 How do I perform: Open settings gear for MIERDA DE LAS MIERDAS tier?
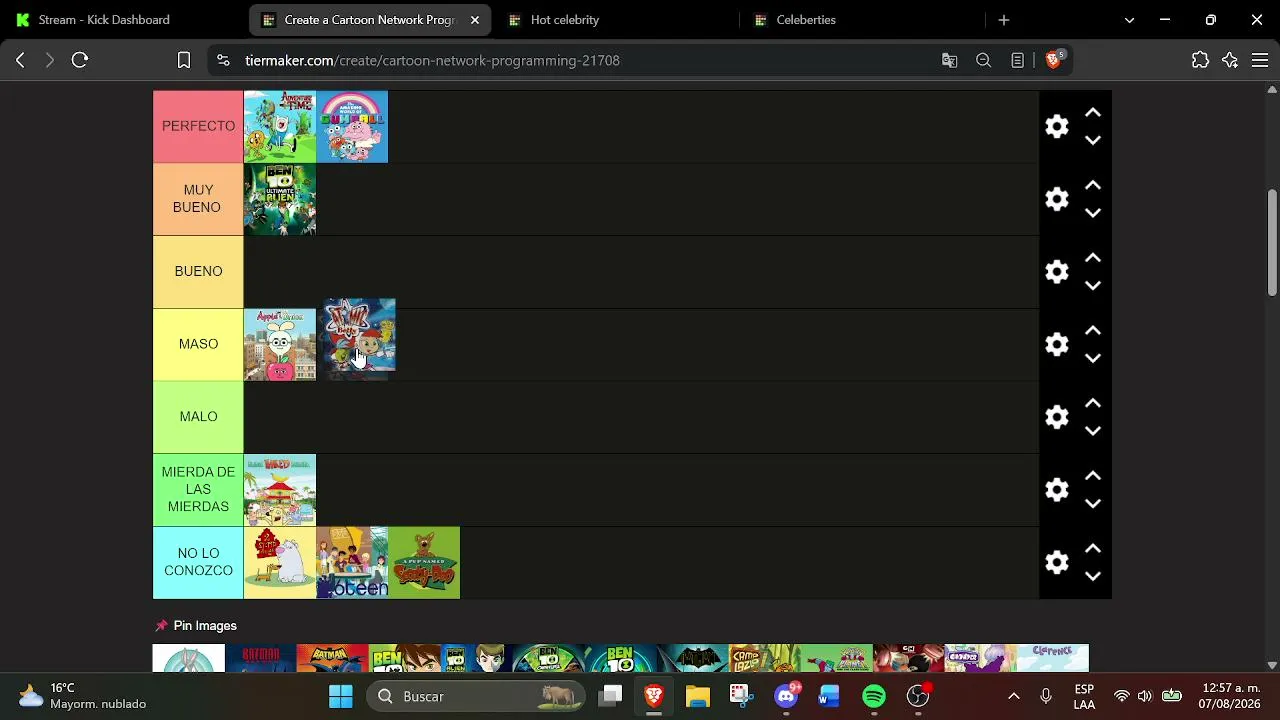pyautogui.click(x=1057, y=490)
